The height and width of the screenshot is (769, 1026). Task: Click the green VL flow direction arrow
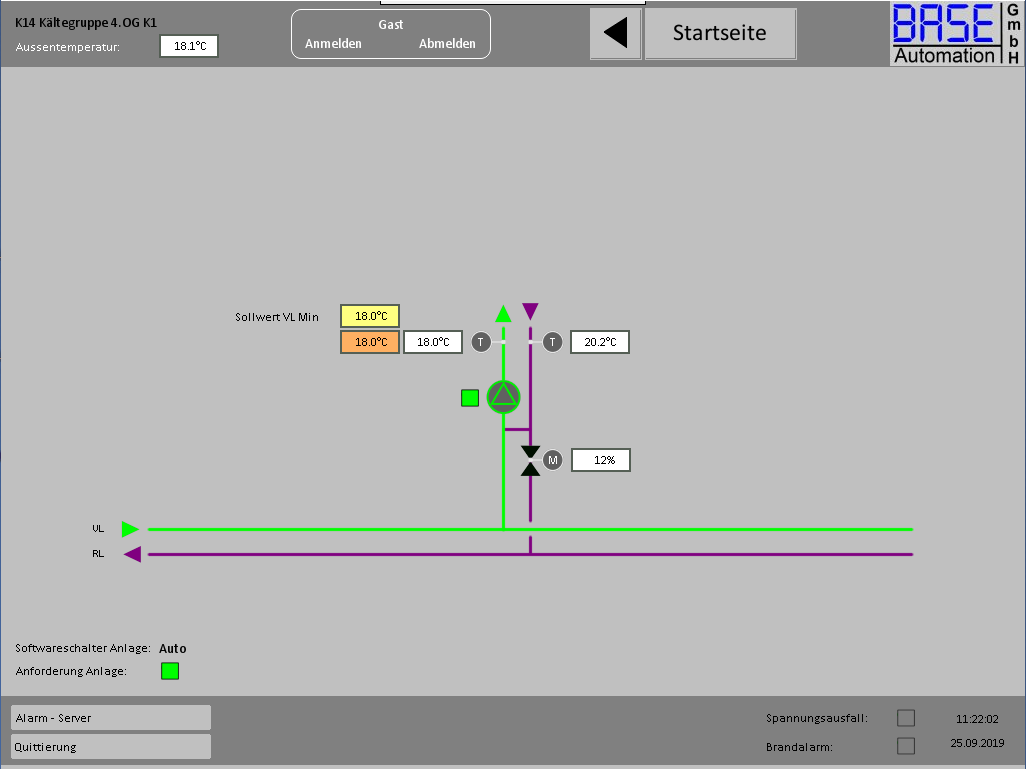coord(130,529)
